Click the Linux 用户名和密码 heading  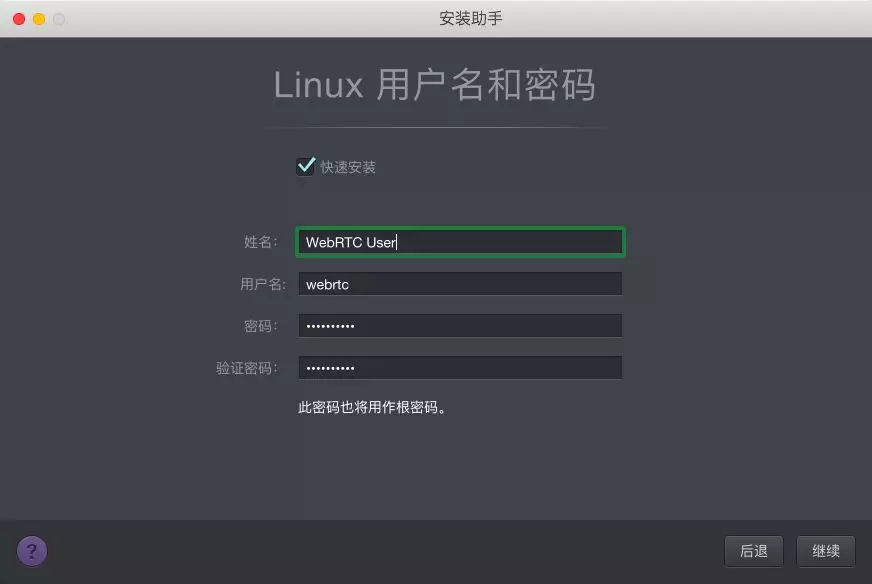[434, 85]
